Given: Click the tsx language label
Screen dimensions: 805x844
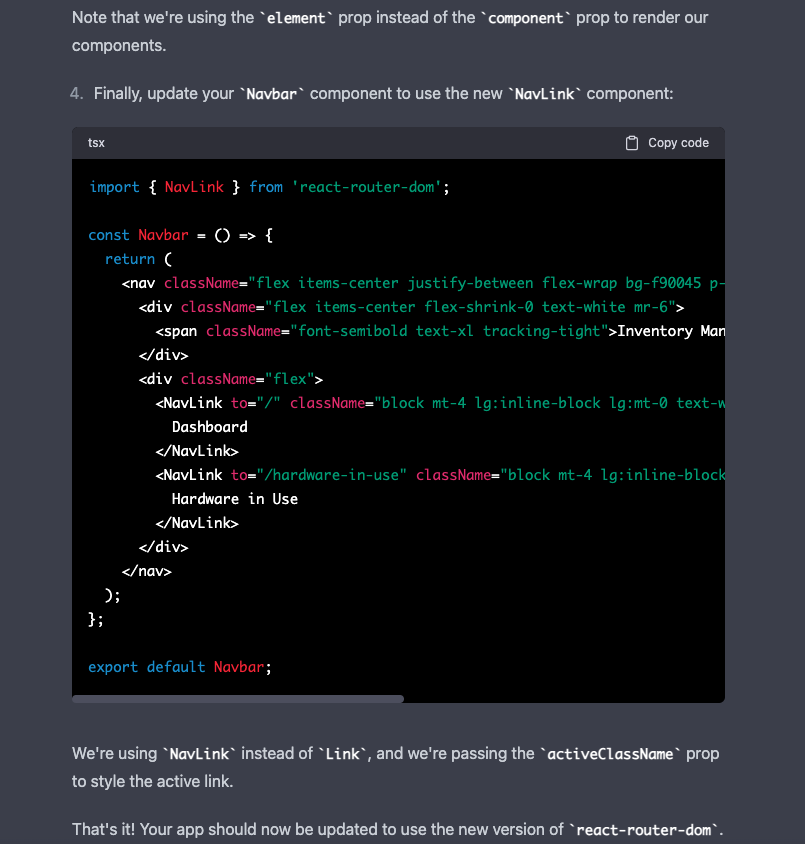Looking at the screenshot, I should tap(96, 143).
